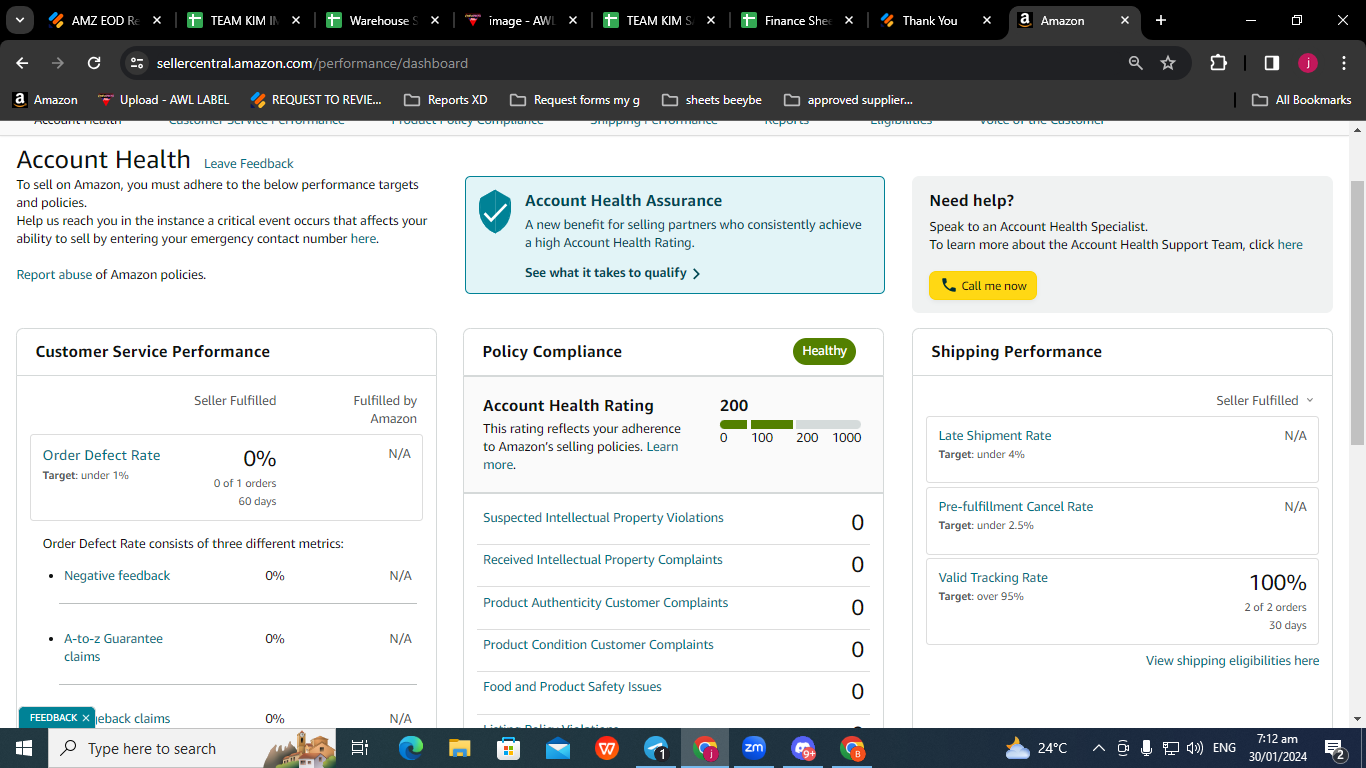Expand the Request forms my g folder

pyautogui.click(x=574, y=100)
